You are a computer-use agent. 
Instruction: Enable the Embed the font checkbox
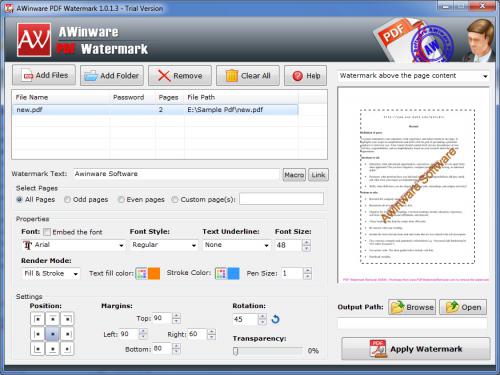tap(47, 232)
